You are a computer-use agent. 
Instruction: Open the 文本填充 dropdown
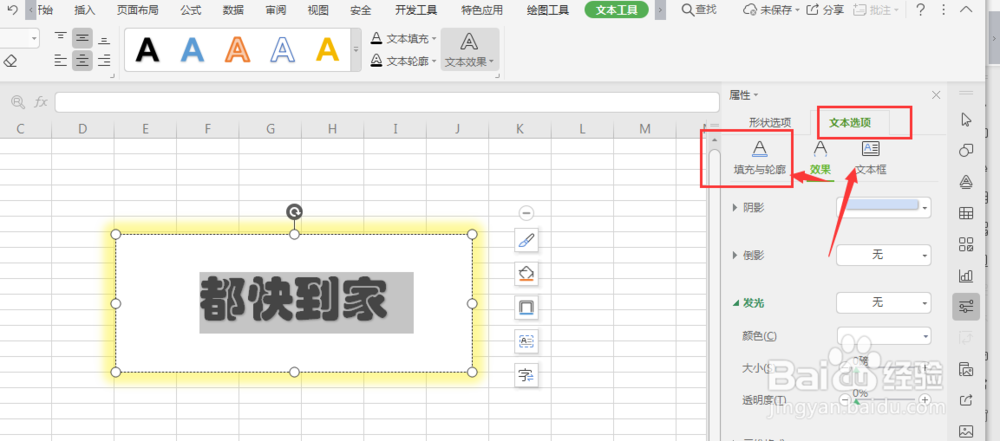[404, 38]
